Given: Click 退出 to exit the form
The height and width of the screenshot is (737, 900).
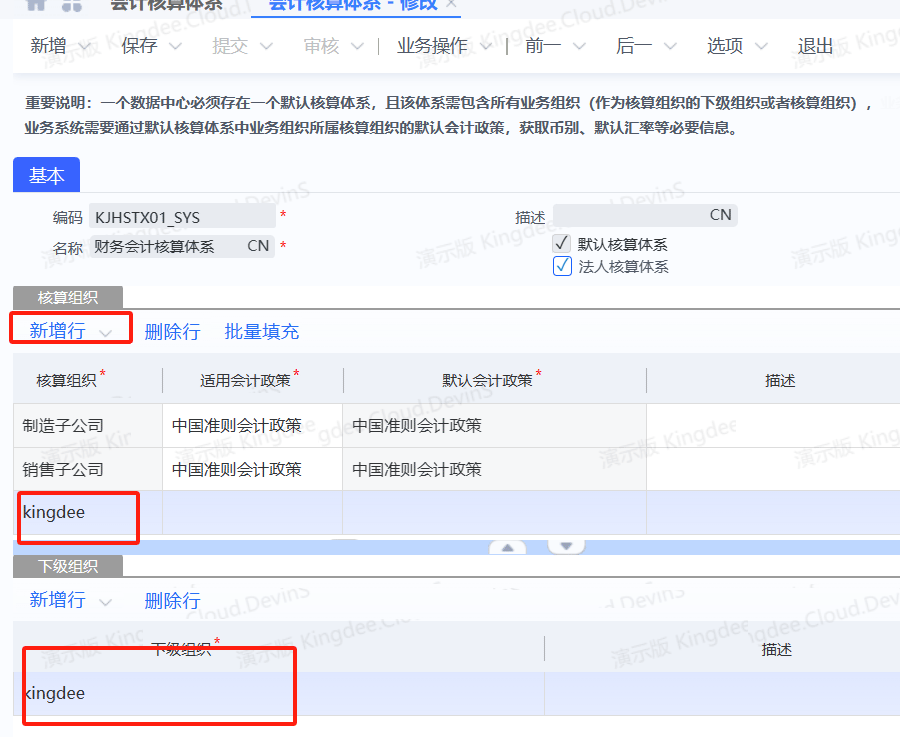Looking at the screenshot, I should 815,45.
